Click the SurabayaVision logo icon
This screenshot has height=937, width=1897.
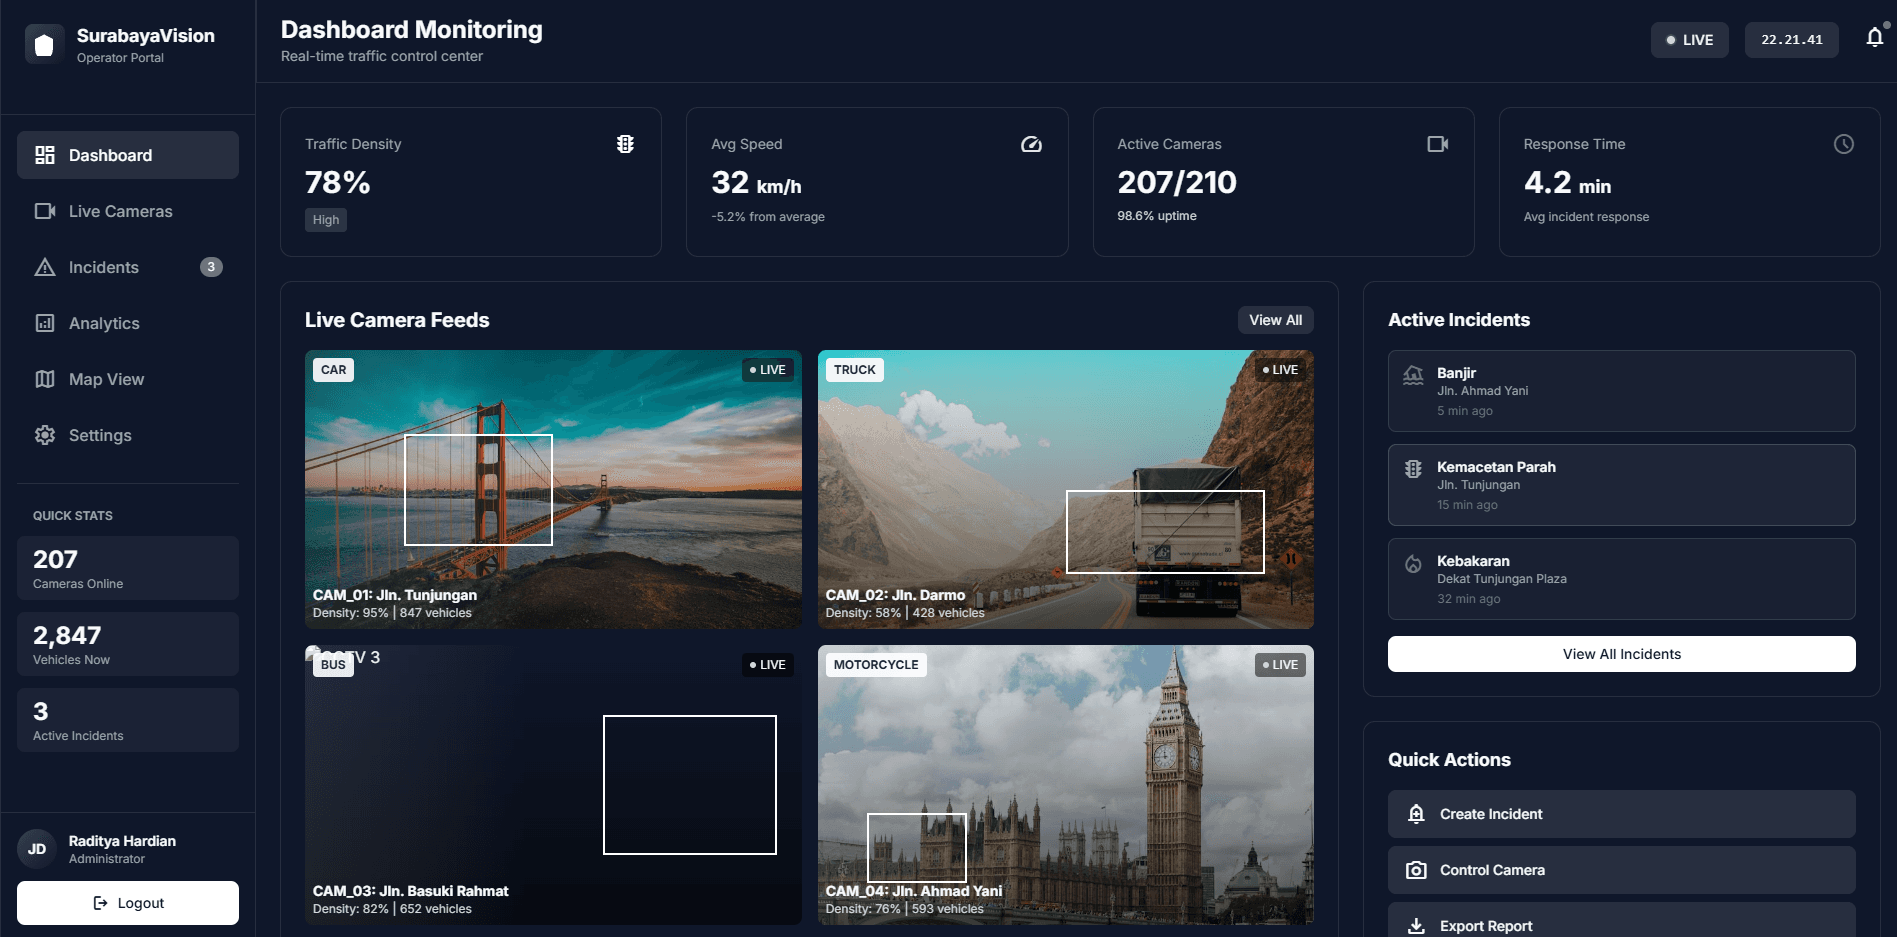pos(44,45)
